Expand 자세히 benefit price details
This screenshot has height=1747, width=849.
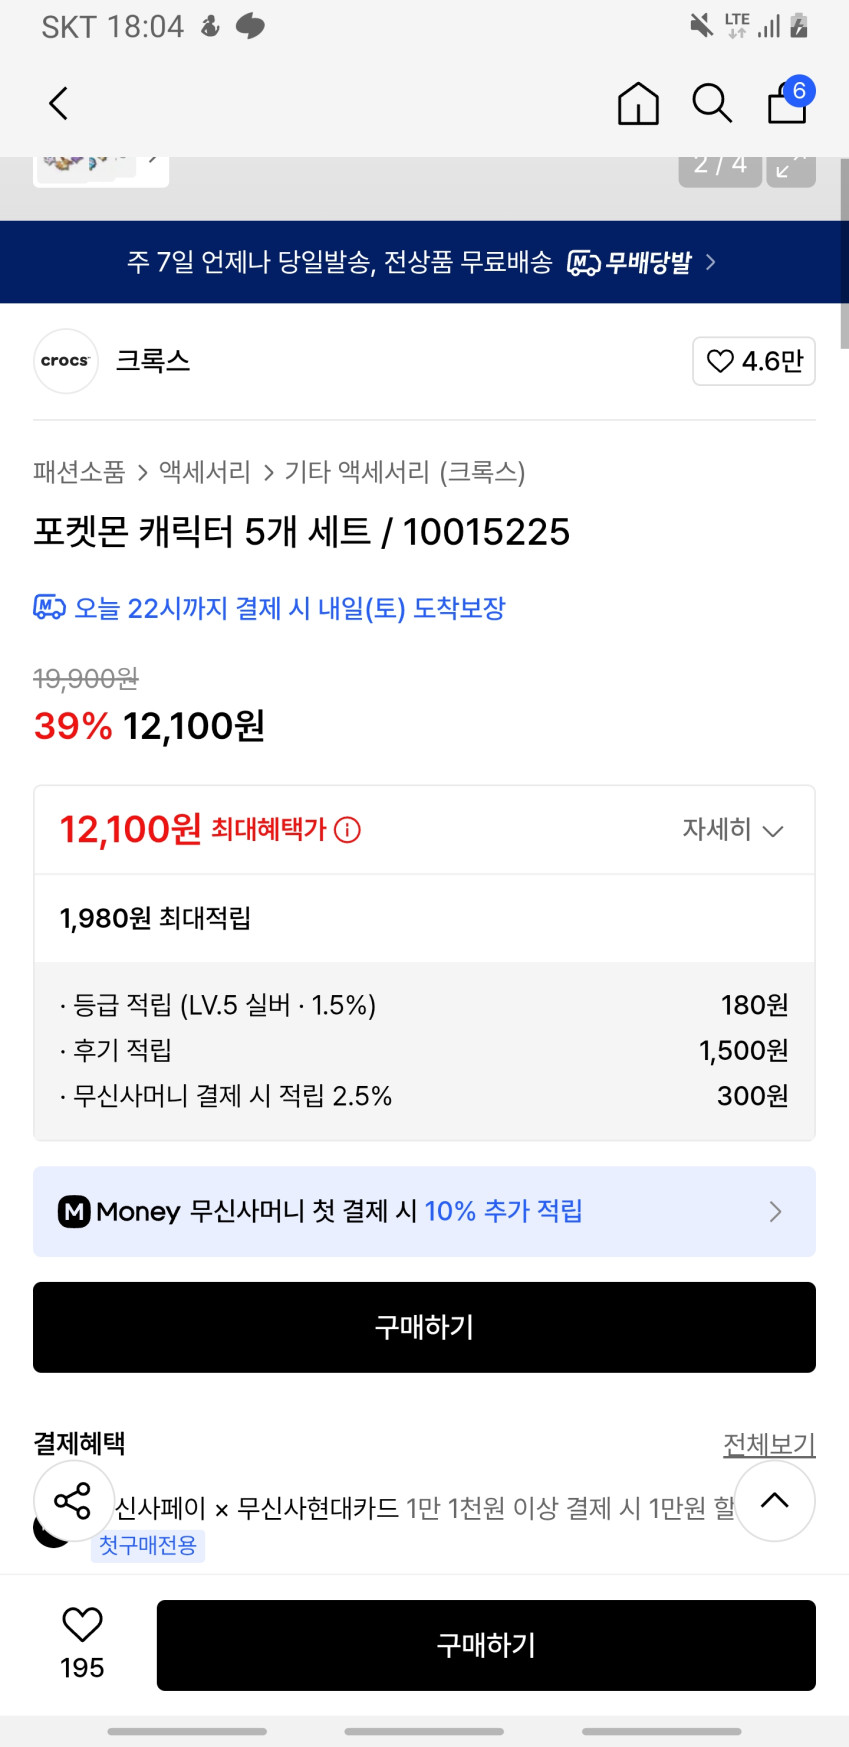pyautogui.click(x=732, y=830)
